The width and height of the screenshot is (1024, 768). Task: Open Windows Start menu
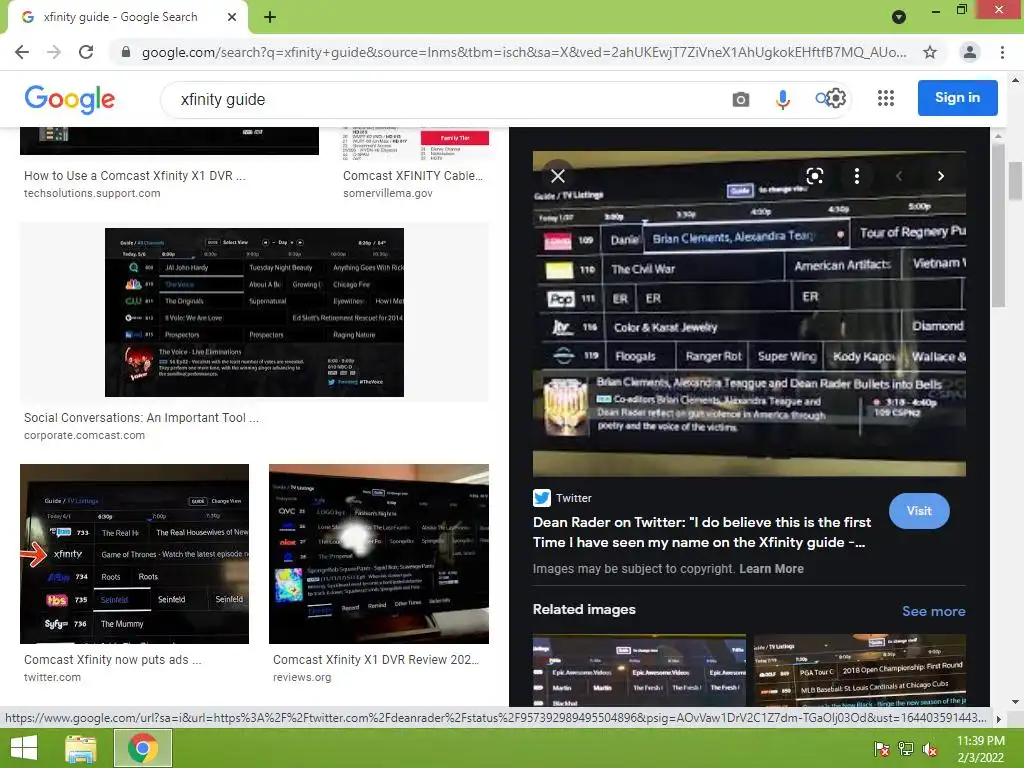point(24,748)
